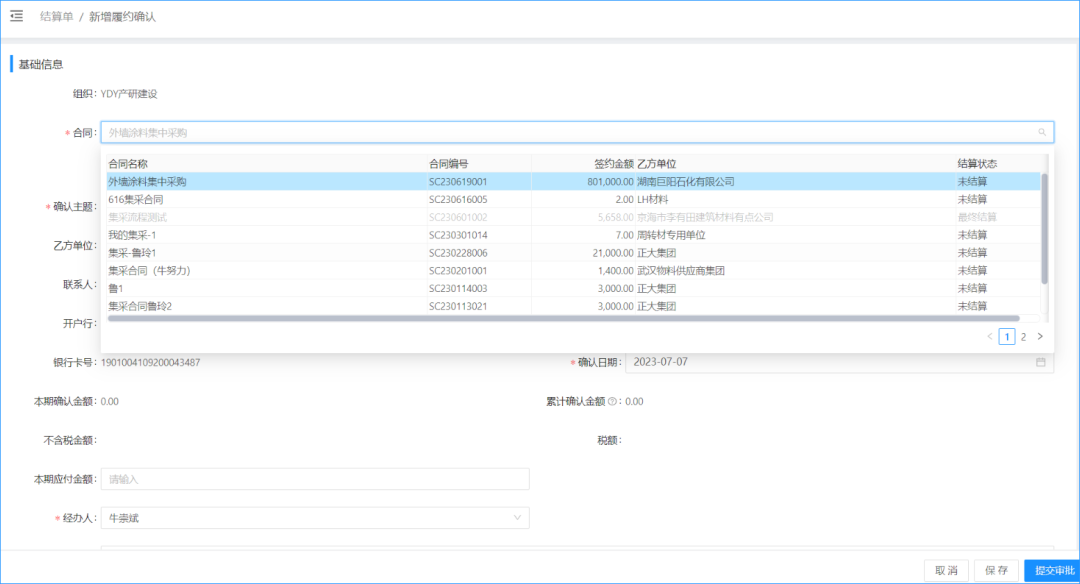1080x584 pixels.
Task: Click the 合同编号 column header
Action: point(448,164)
